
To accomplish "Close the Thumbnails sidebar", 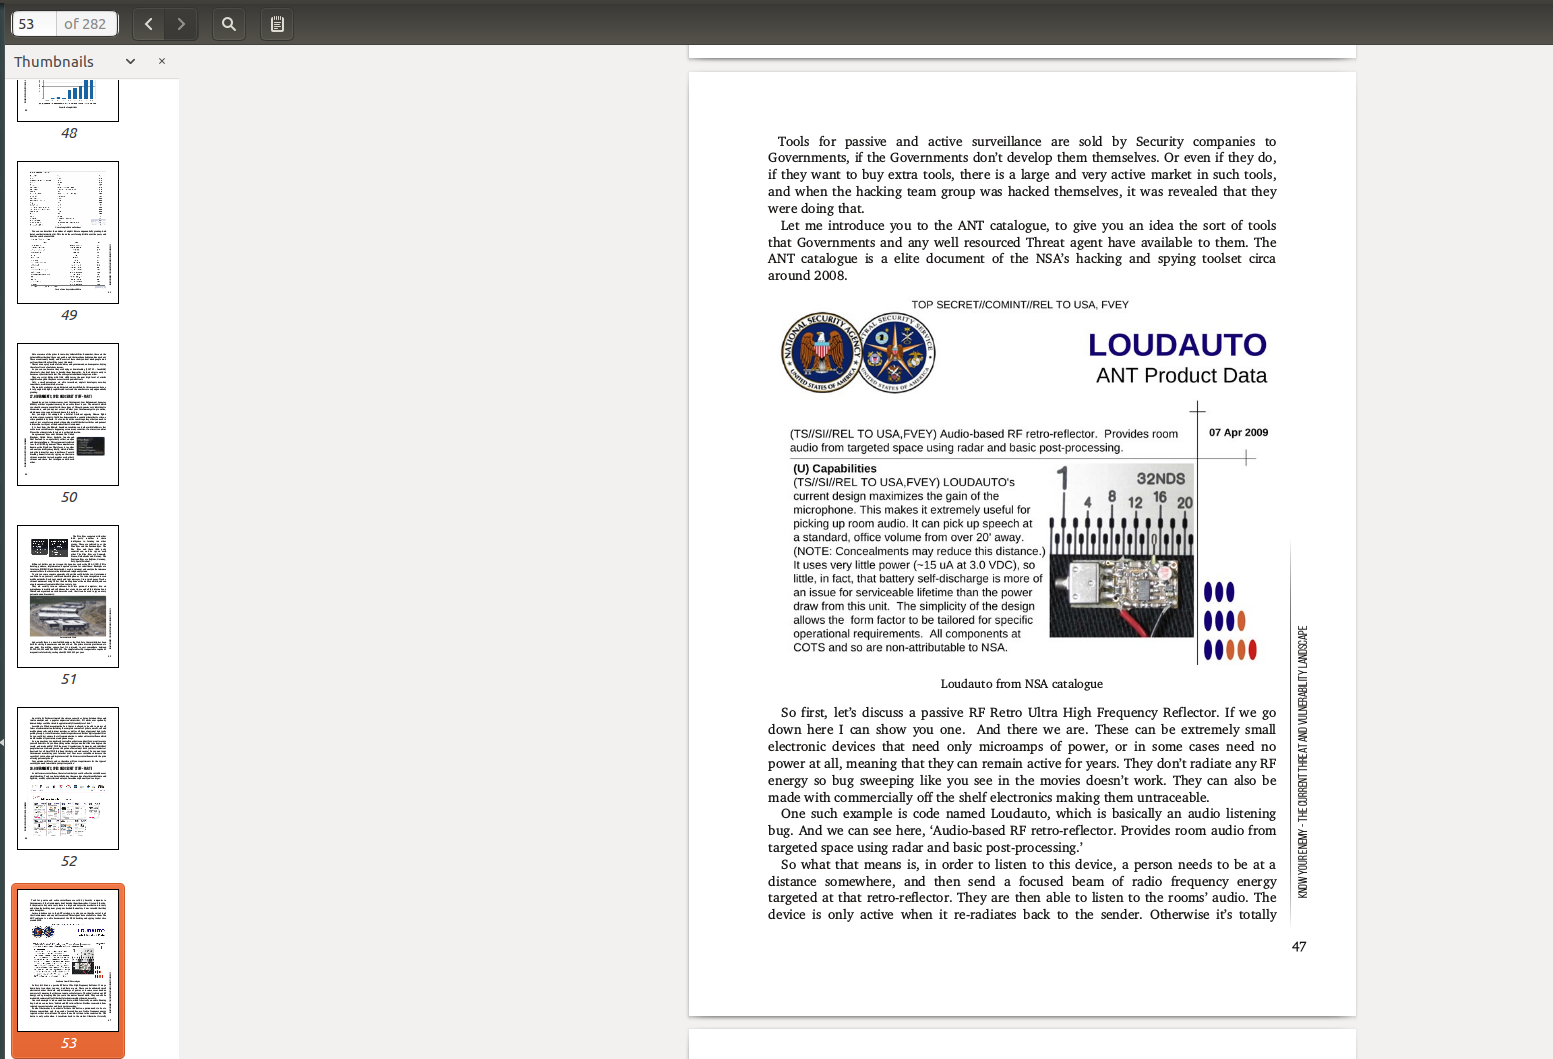I will [x=162, y=61].
